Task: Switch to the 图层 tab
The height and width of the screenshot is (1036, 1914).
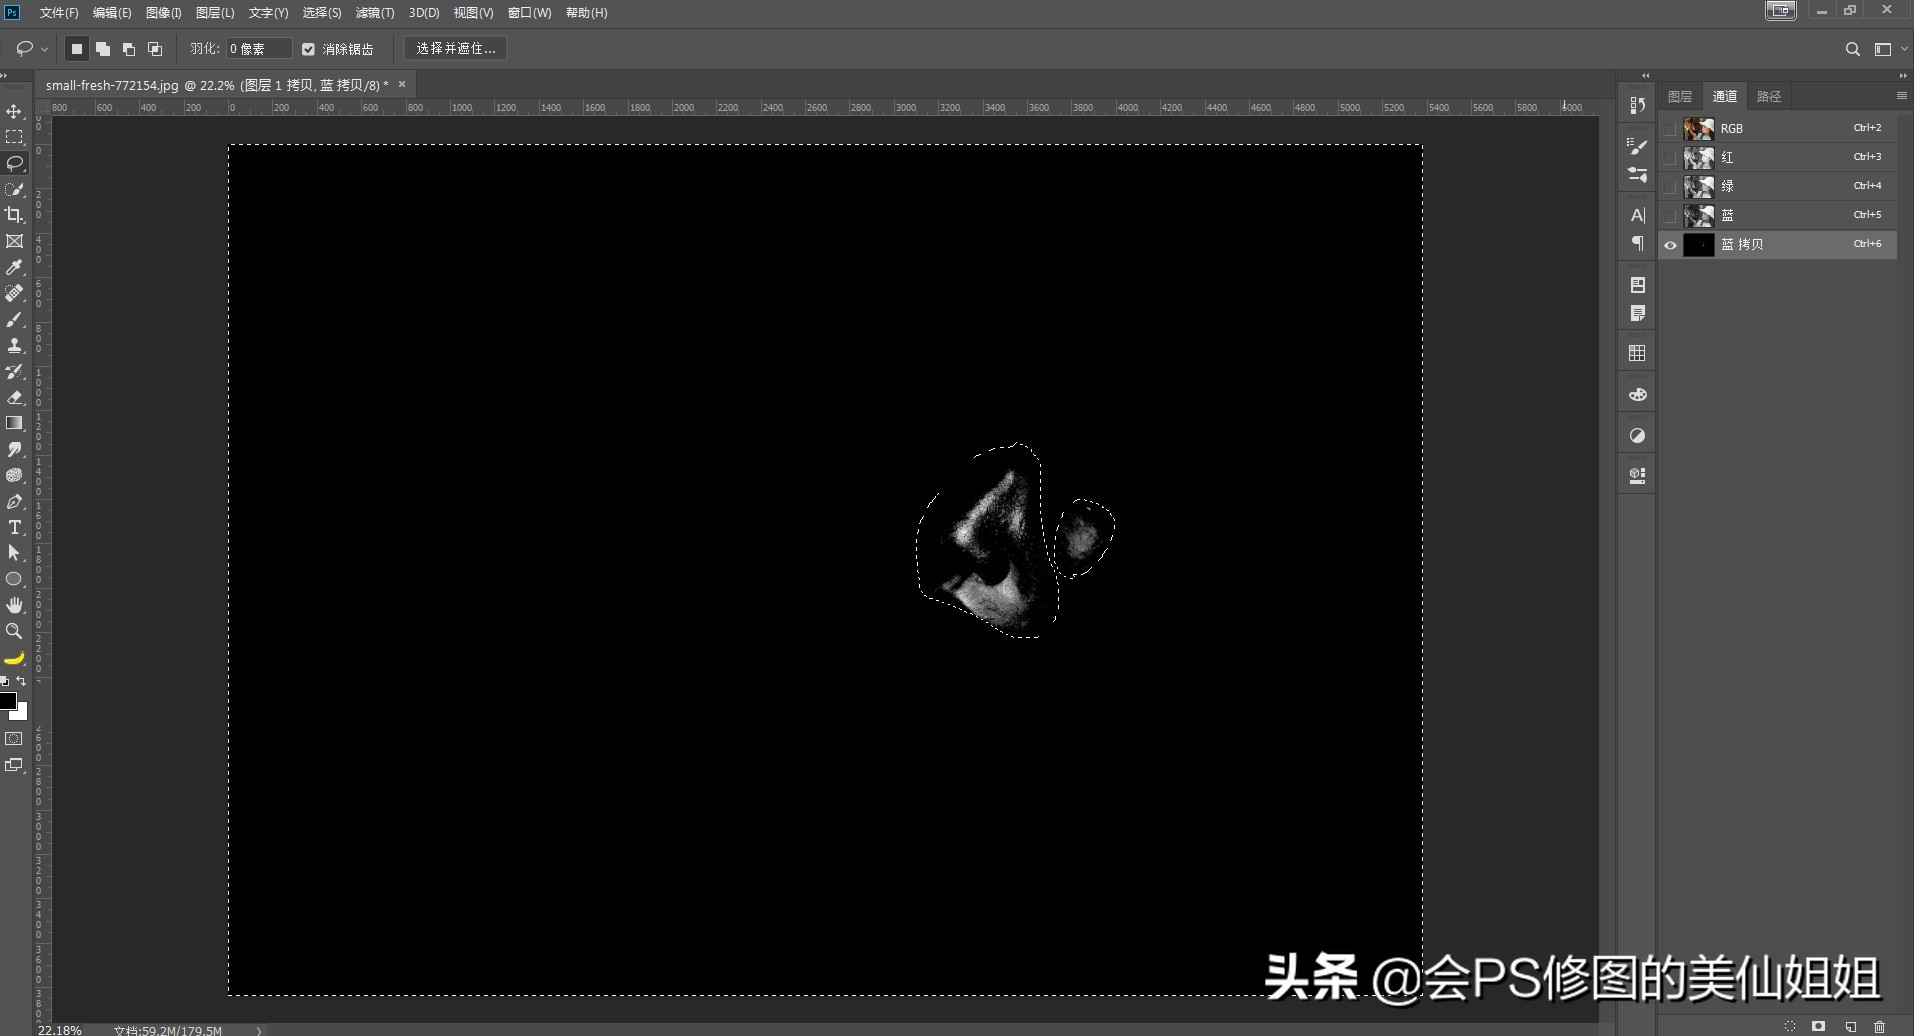Action: pyautogui.click(x=1679, y=96)
